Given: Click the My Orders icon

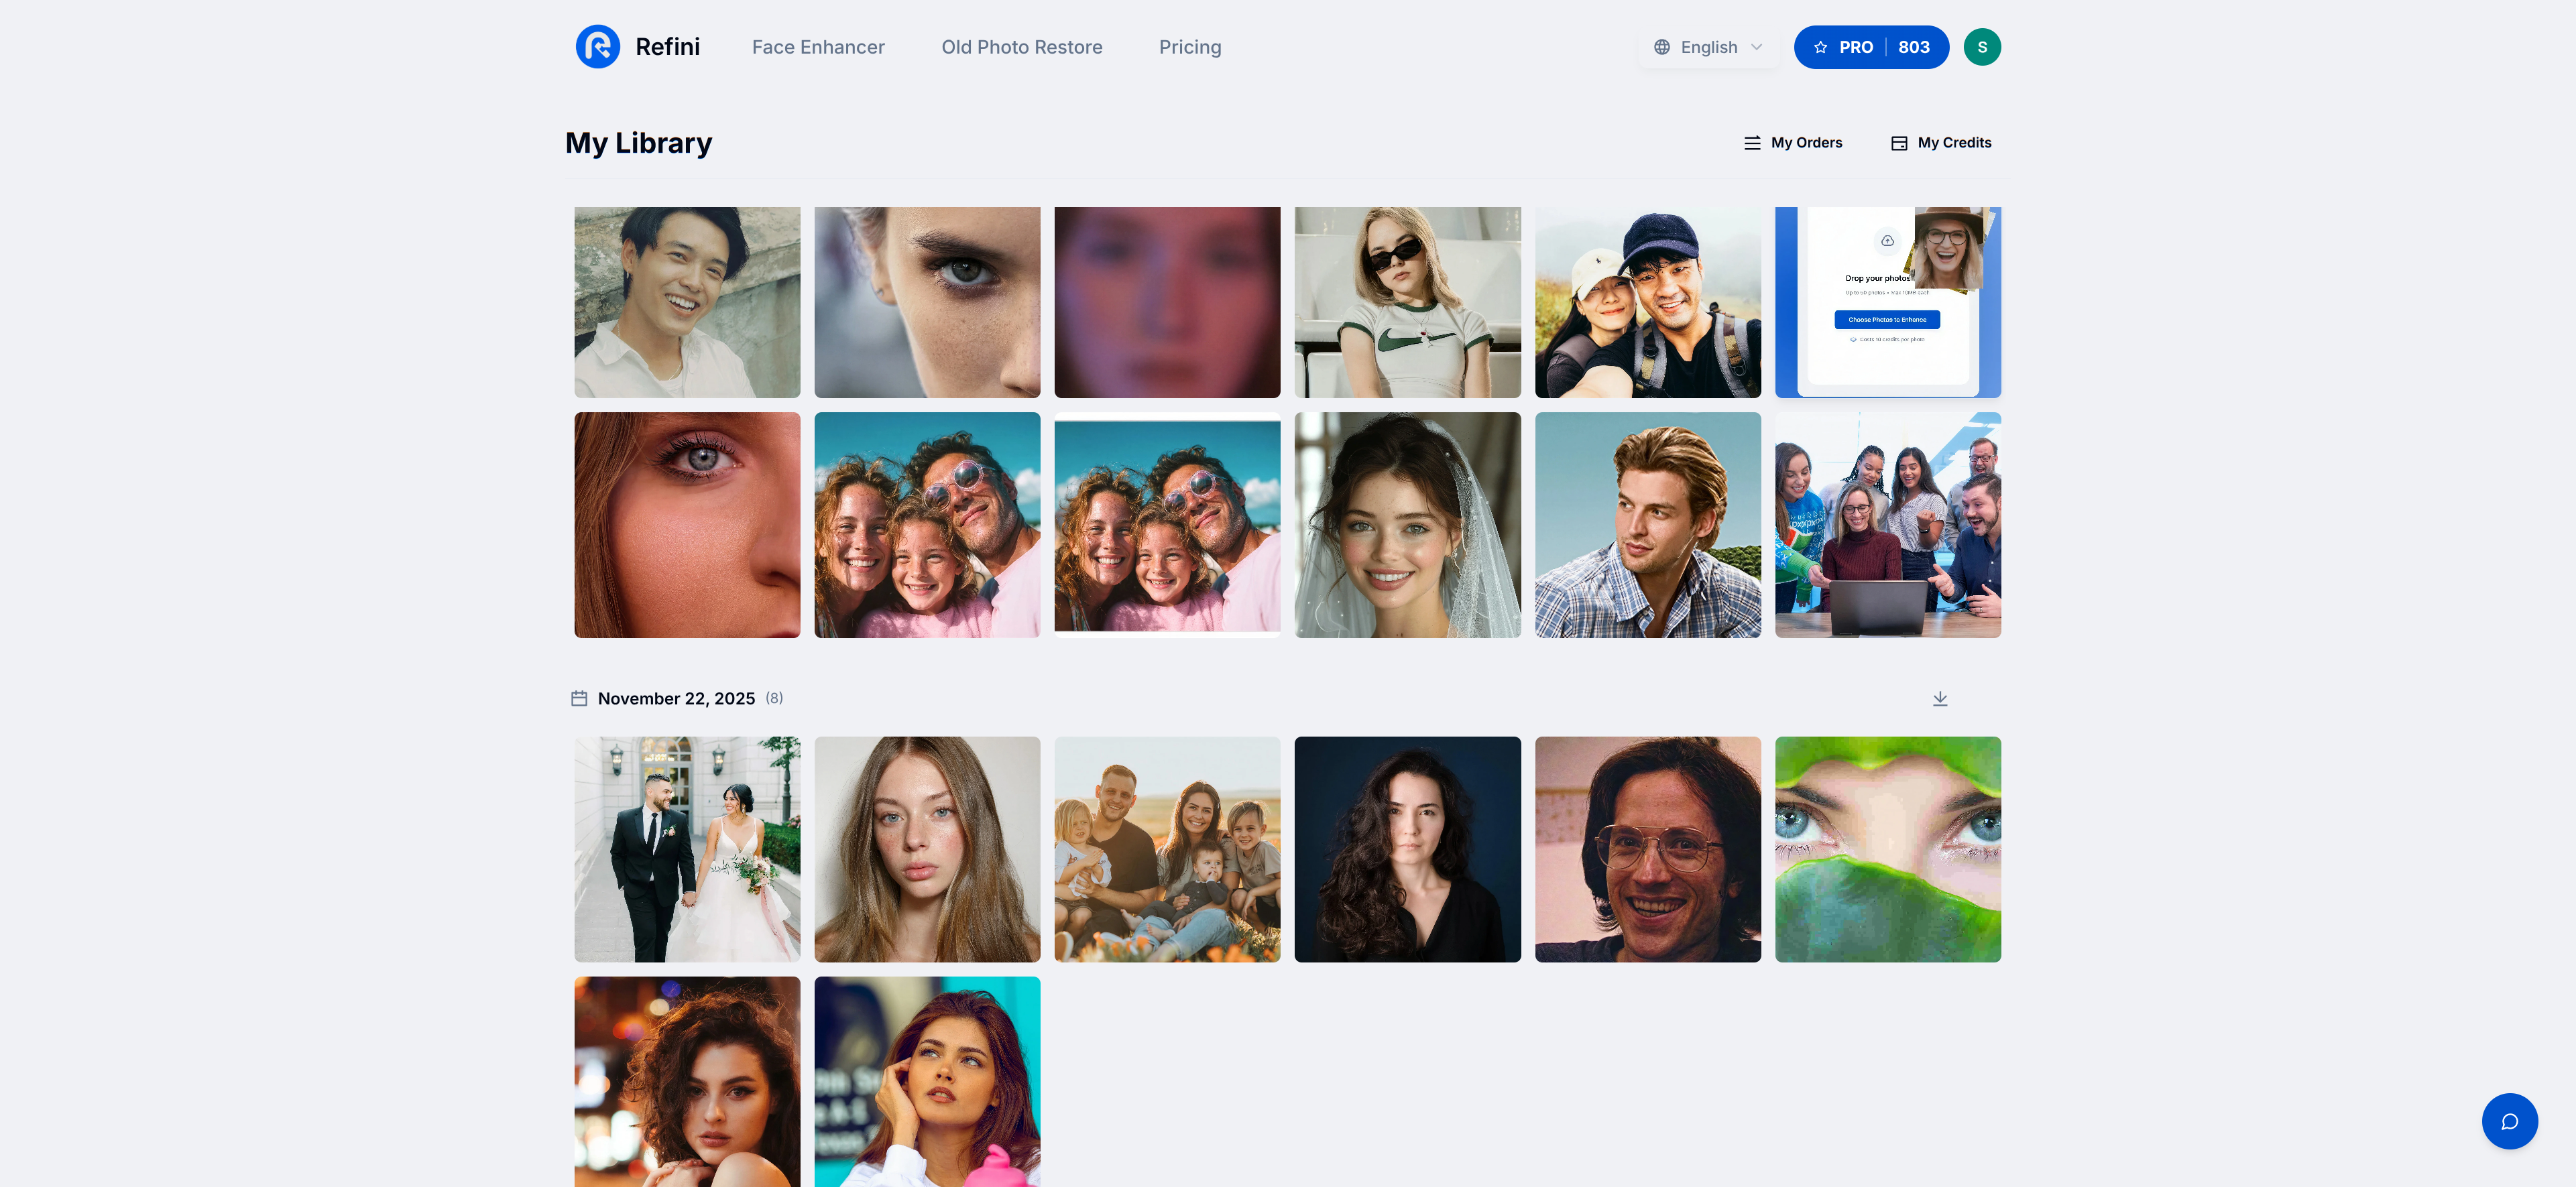Looking at the screenshot, I should (x=1752, y=143).
